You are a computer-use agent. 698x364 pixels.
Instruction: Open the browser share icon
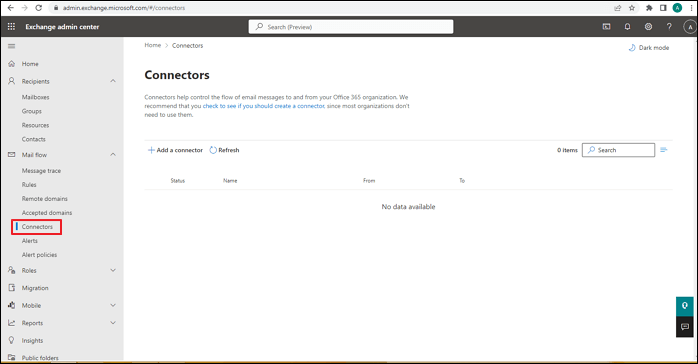[x=618, y=8]
